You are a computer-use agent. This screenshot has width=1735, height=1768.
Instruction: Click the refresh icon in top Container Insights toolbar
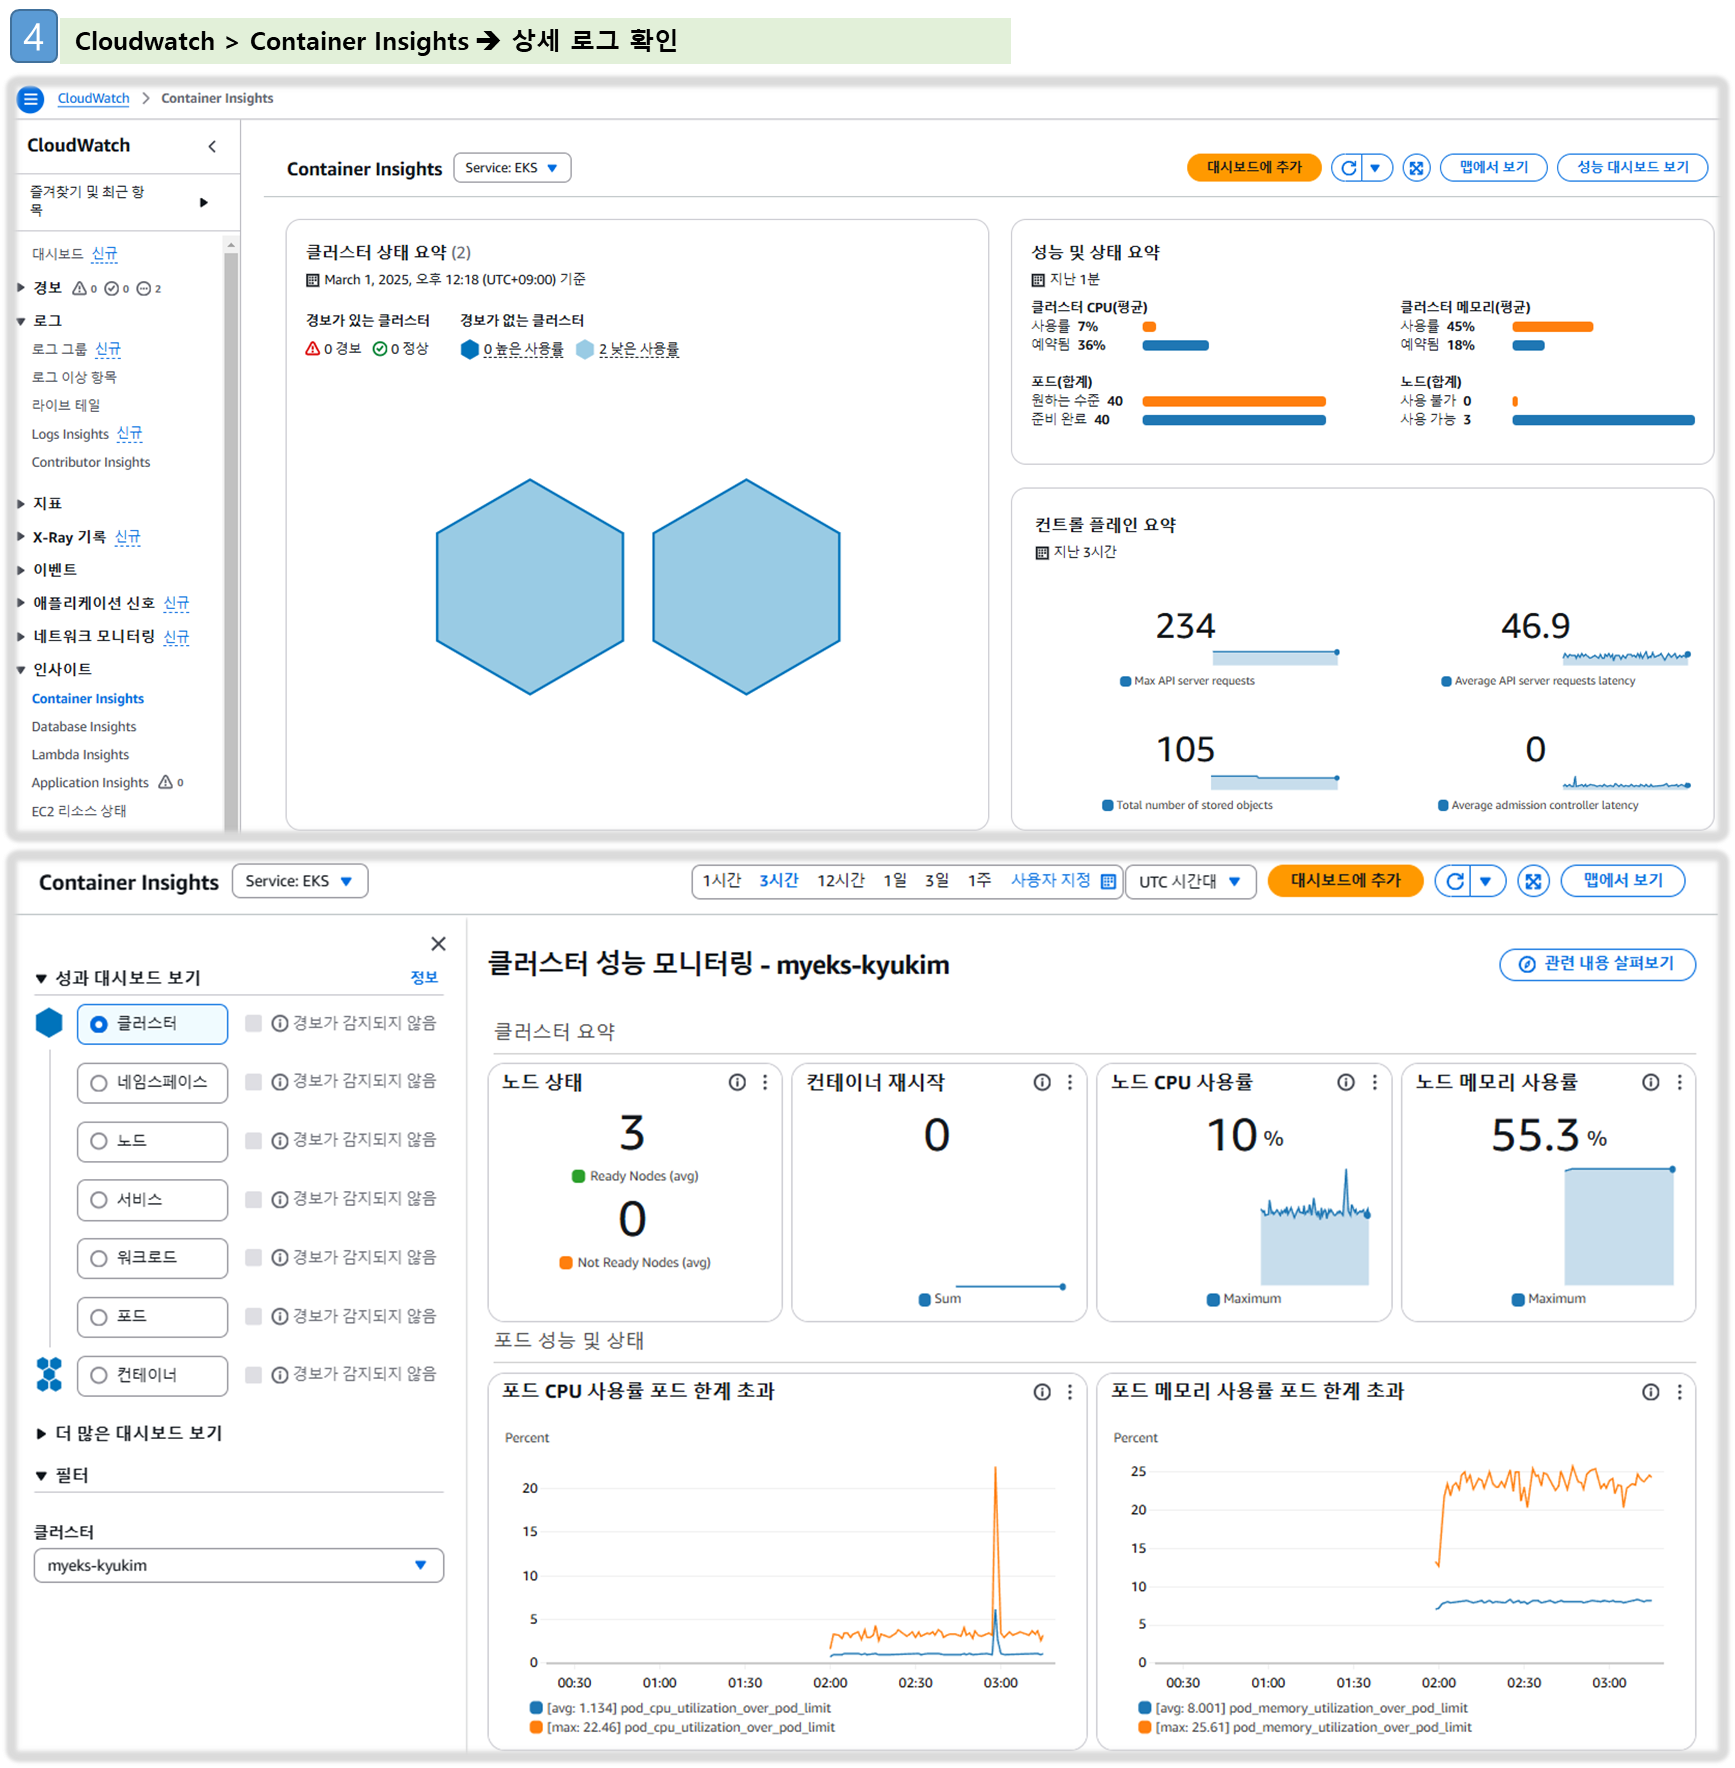click(1348, 168)
